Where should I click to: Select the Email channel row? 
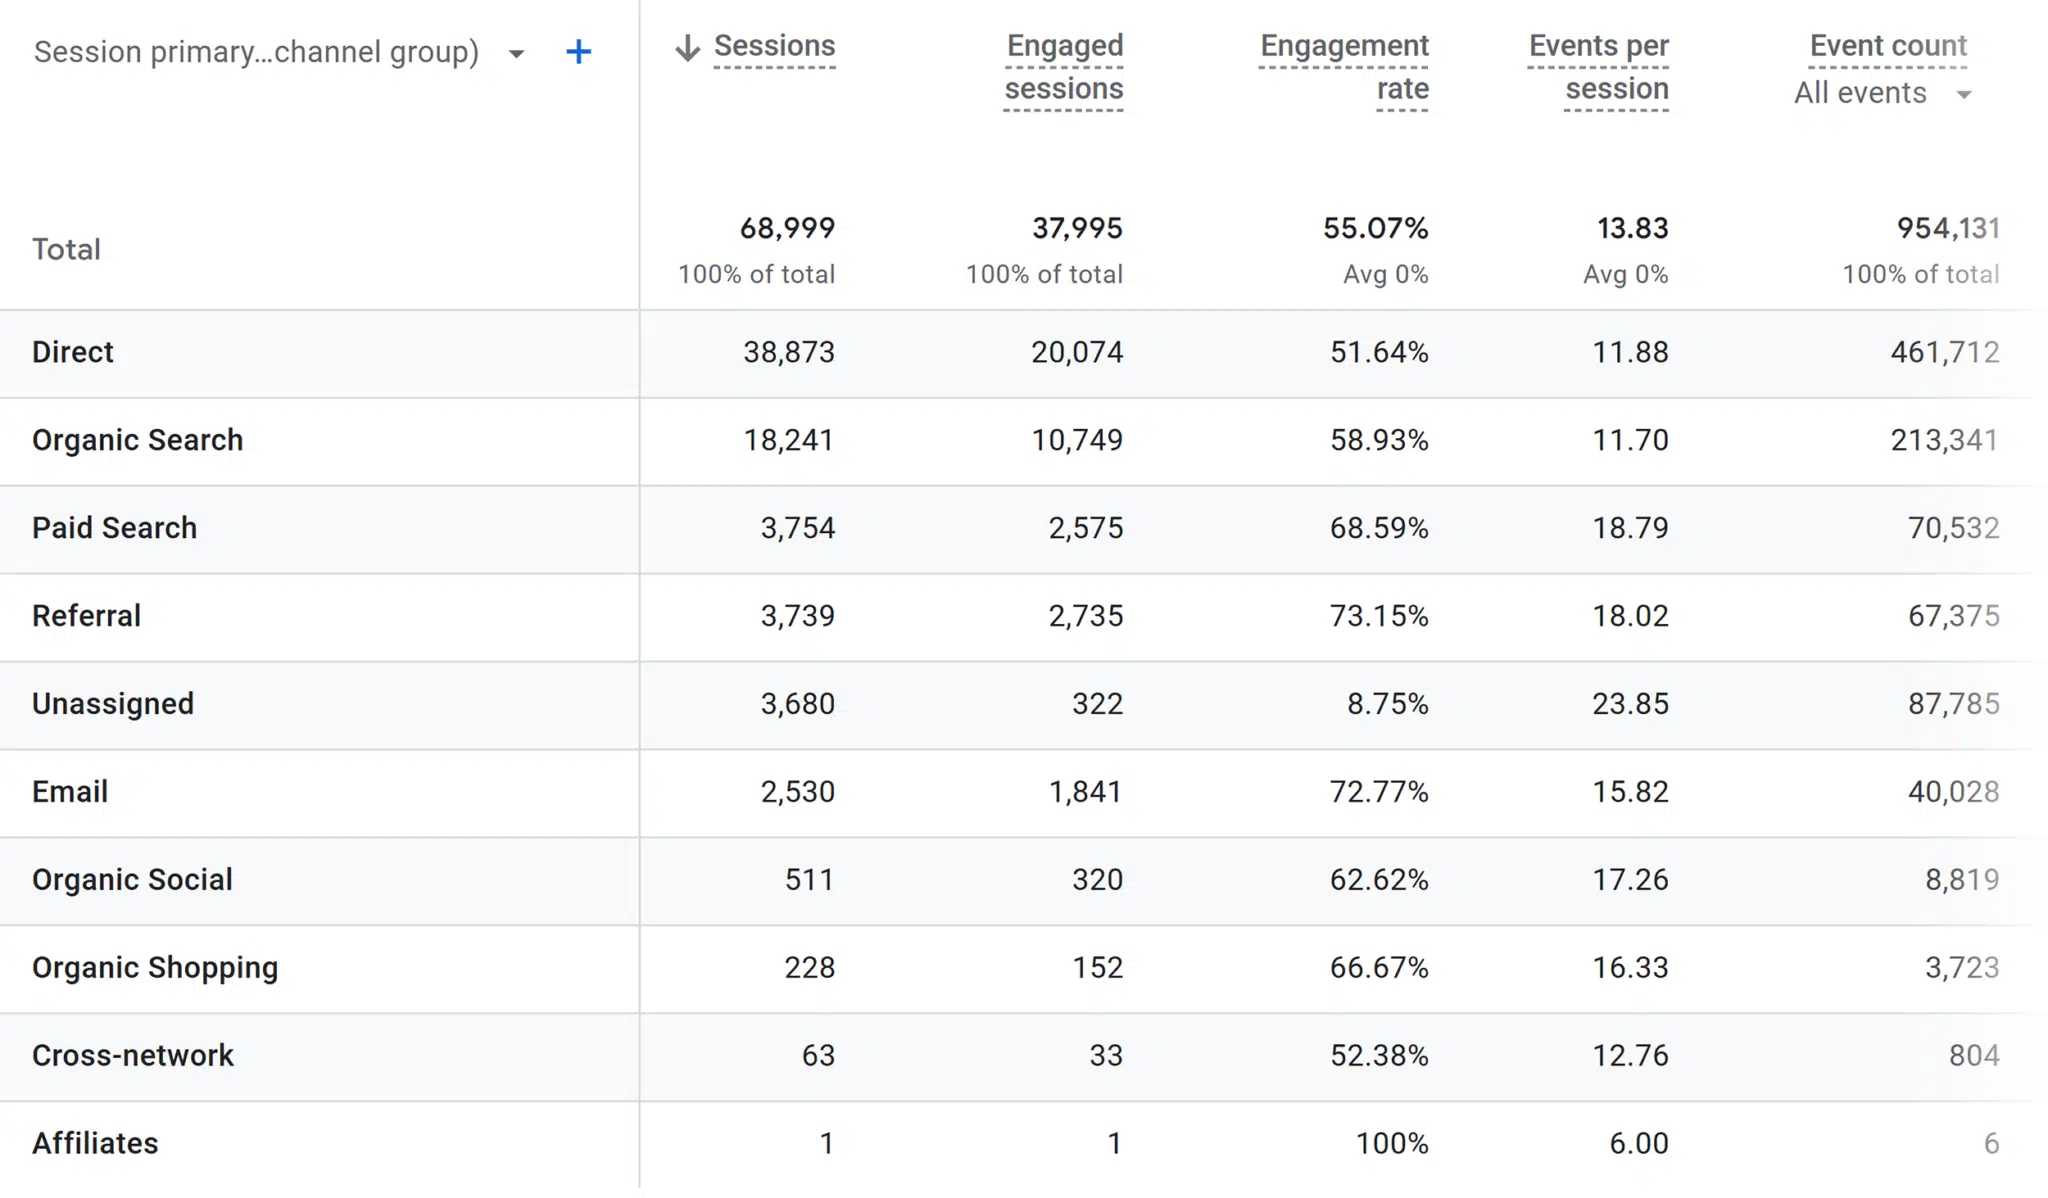[x=70, y=792]
